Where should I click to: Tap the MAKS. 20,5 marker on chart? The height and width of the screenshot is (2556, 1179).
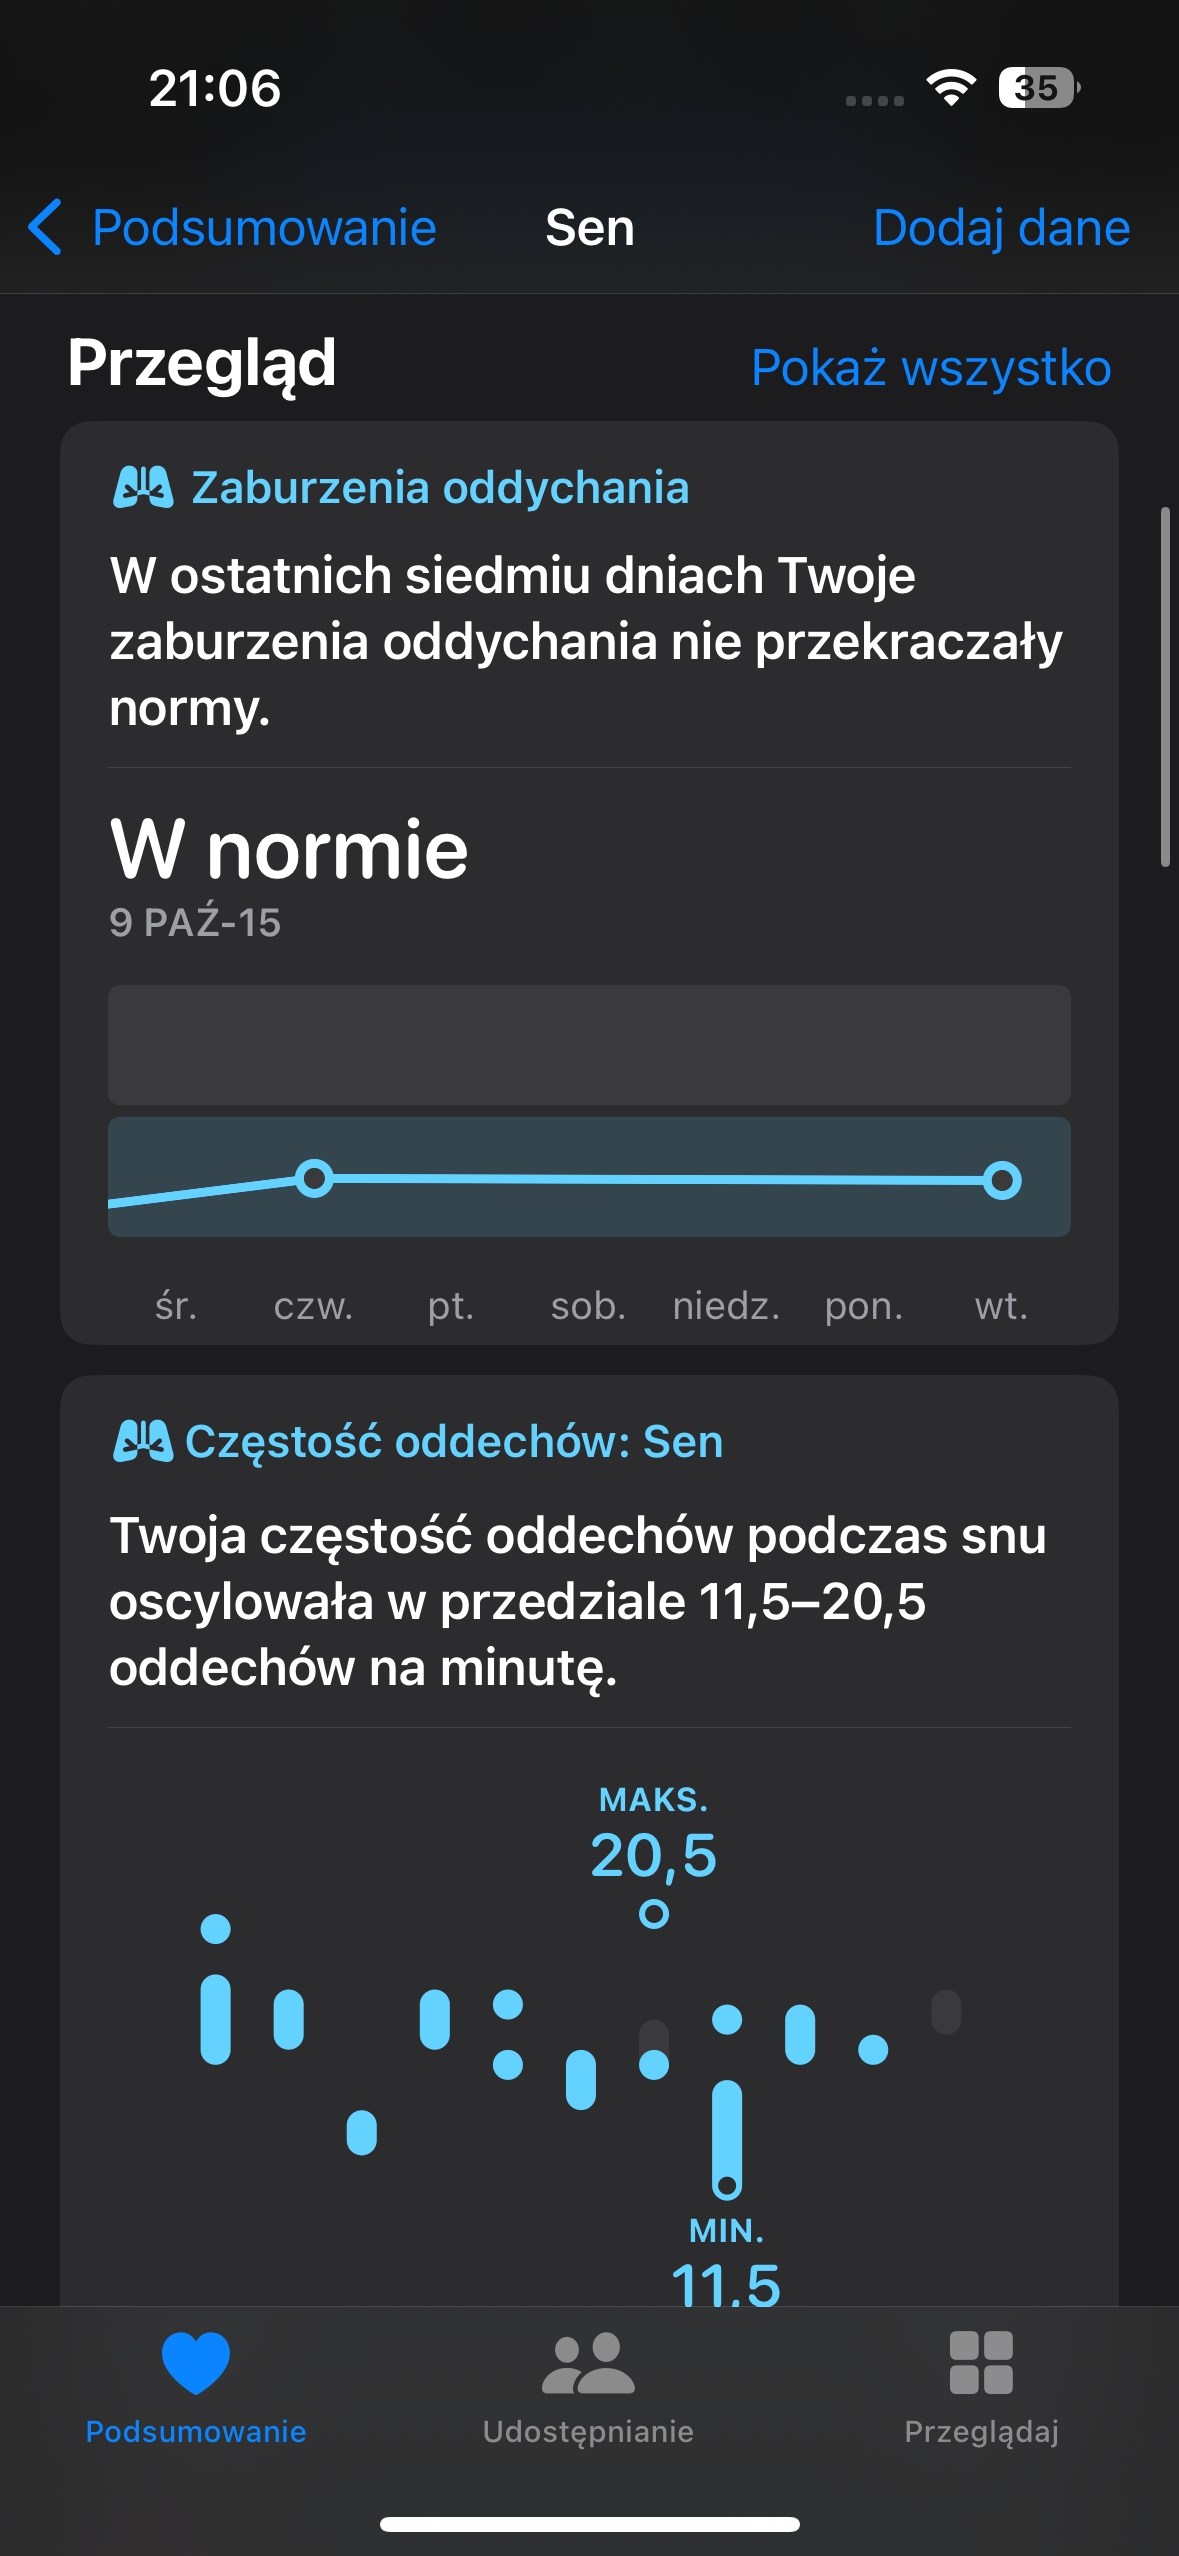coord(654,1914)
